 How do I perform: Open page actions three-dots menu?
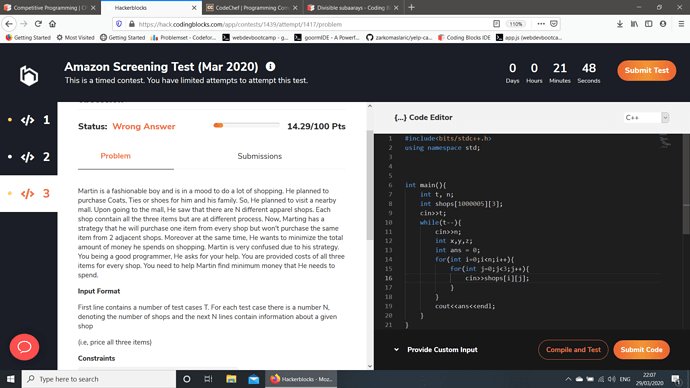tap(541, 24)
